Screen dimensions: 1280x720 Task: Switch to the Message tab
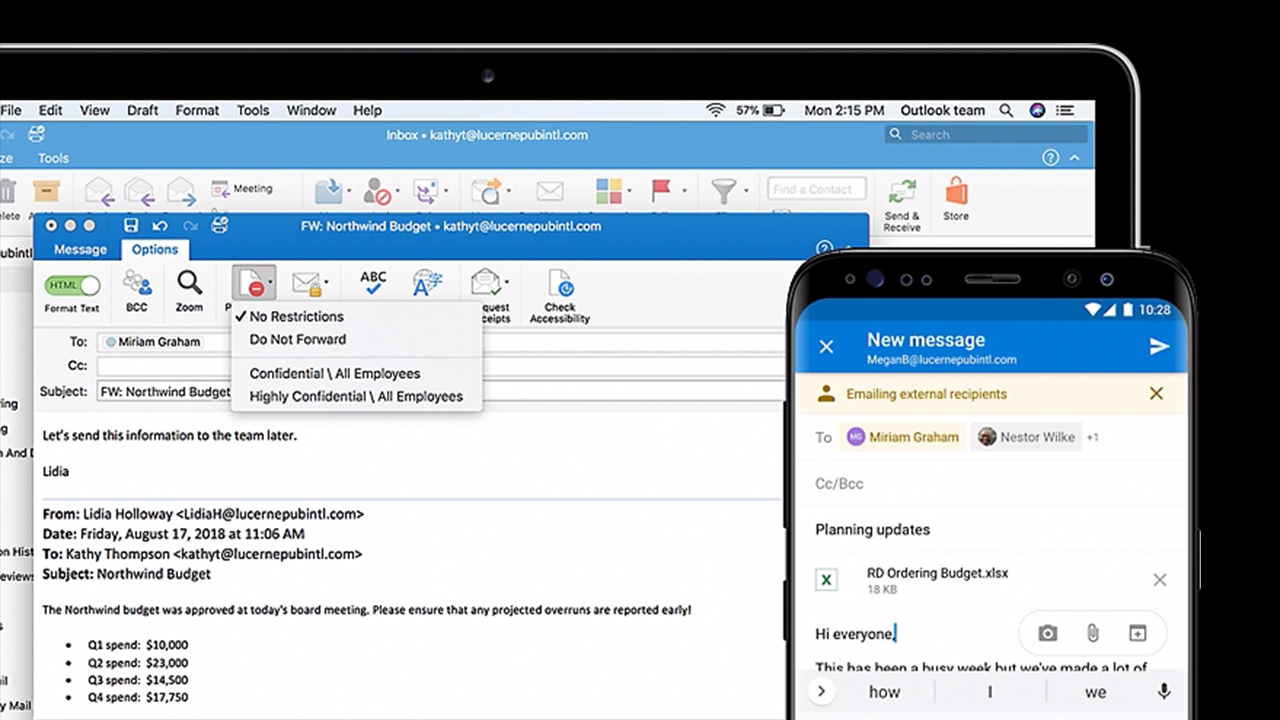(x=80, y=249)
